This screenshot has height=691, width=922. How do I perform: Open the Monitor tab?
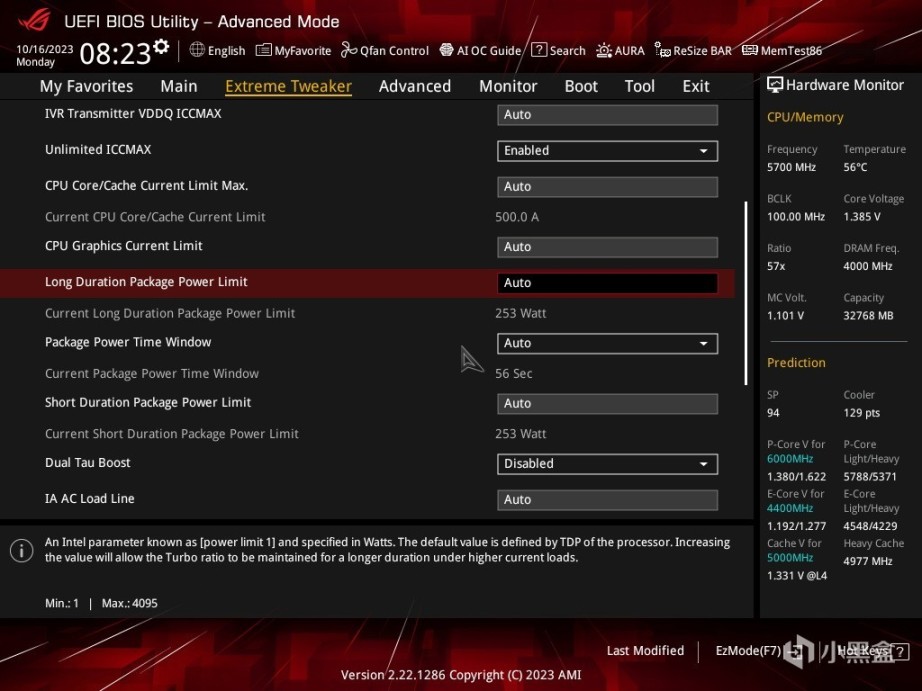pos(508,86)
